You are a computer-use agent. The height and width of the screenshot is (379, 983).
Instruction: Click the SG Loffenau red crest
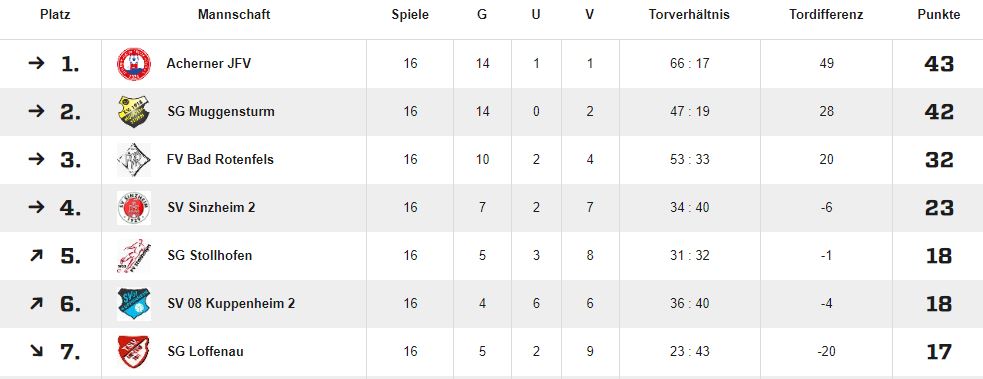coord(134,352)
